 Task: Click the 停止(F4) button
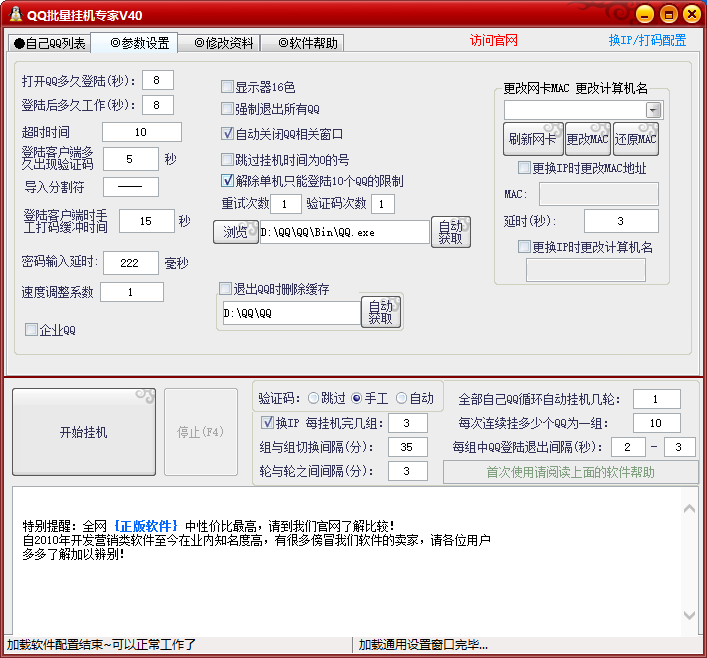tap(201, 432)
